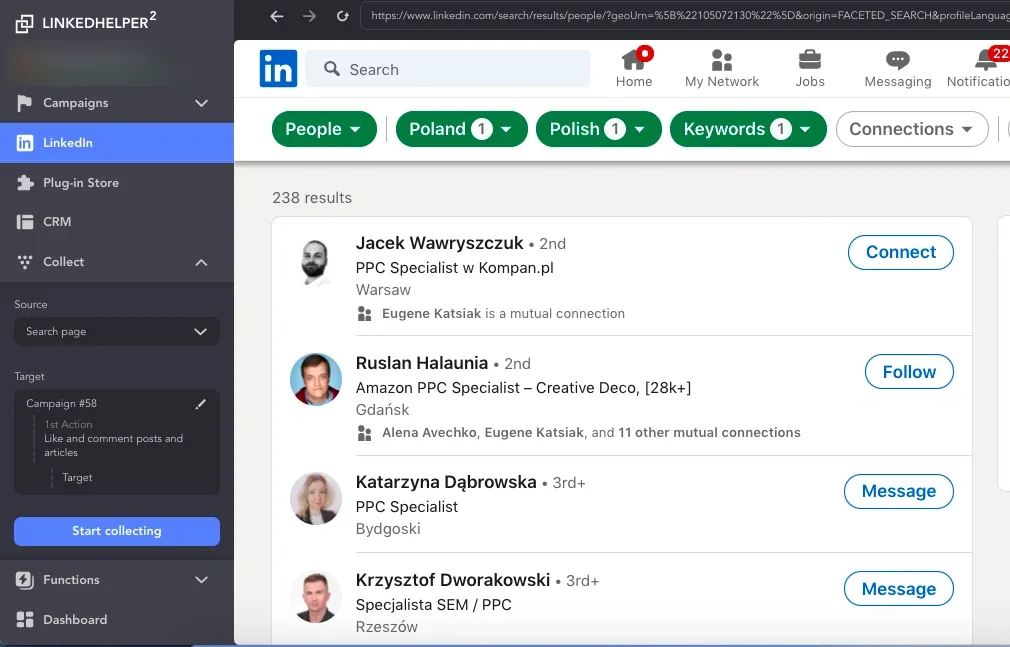Click 'PPC Specialist w Kompan.pl' headline
Viewport: 1010px width, 647px height.
coord(455,268)
